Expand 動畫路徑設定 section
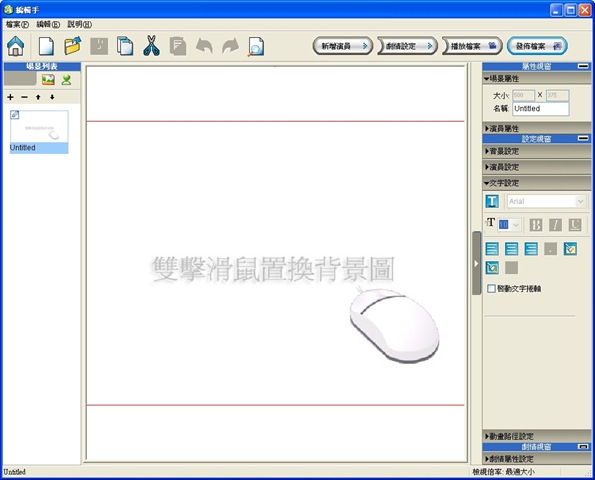 click(537, 436)
